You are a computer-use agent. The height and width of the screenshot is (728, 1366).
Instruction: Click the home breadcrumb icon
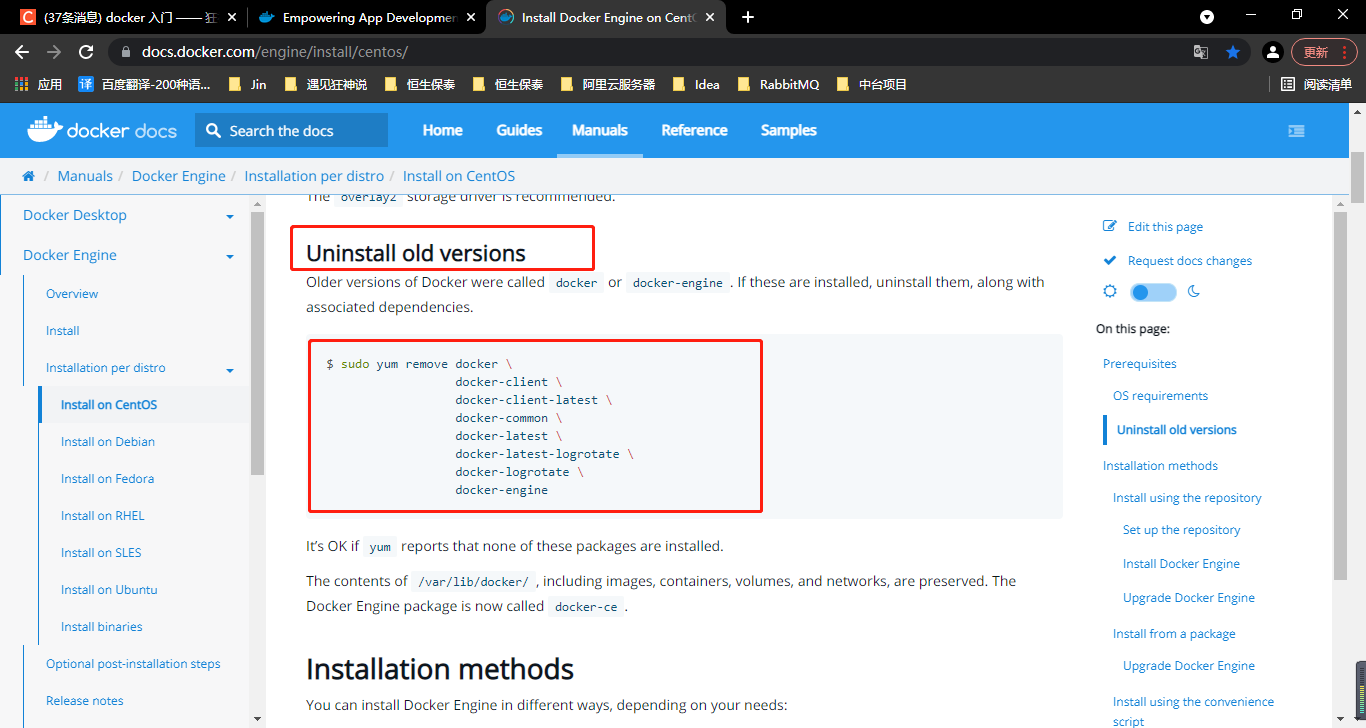[x=28, y=176]
